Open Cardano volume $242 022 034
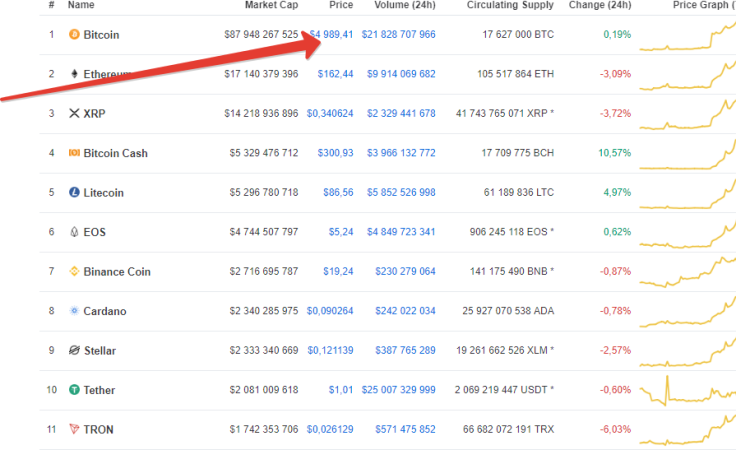This screenshot has width=736, height=450. tap(406, 311)
